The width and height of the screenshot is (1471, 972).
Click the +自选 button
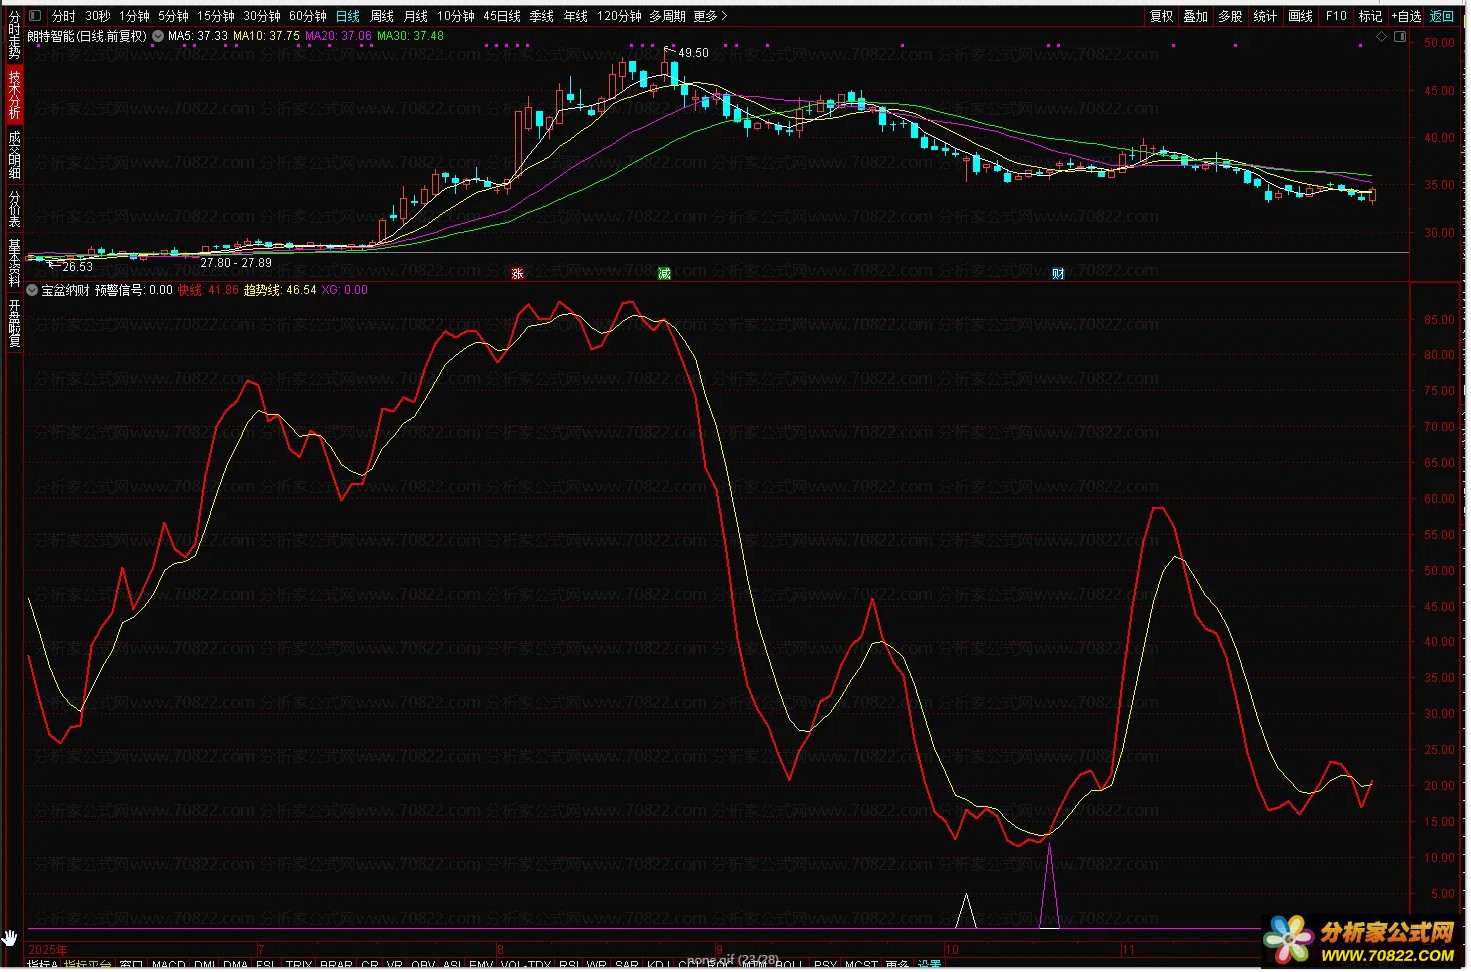click(1406, 16)
